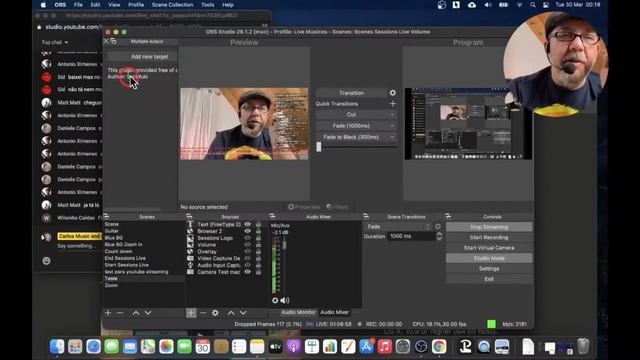Click Start Recording
Viewport: 640px width, 360px height.
tap(489, 237)
